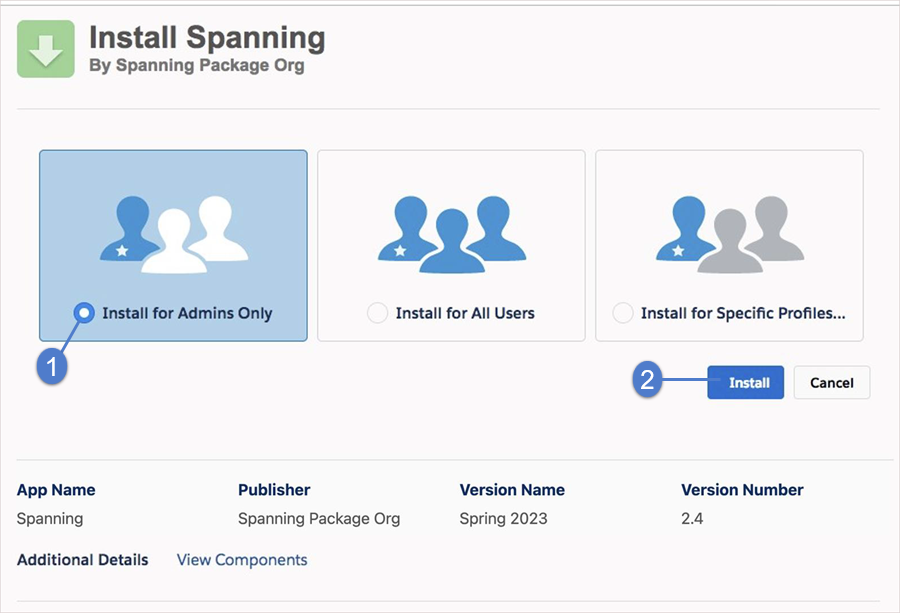
Task: Click the Admins Only people graphic
Action: (x=173, y=235)
